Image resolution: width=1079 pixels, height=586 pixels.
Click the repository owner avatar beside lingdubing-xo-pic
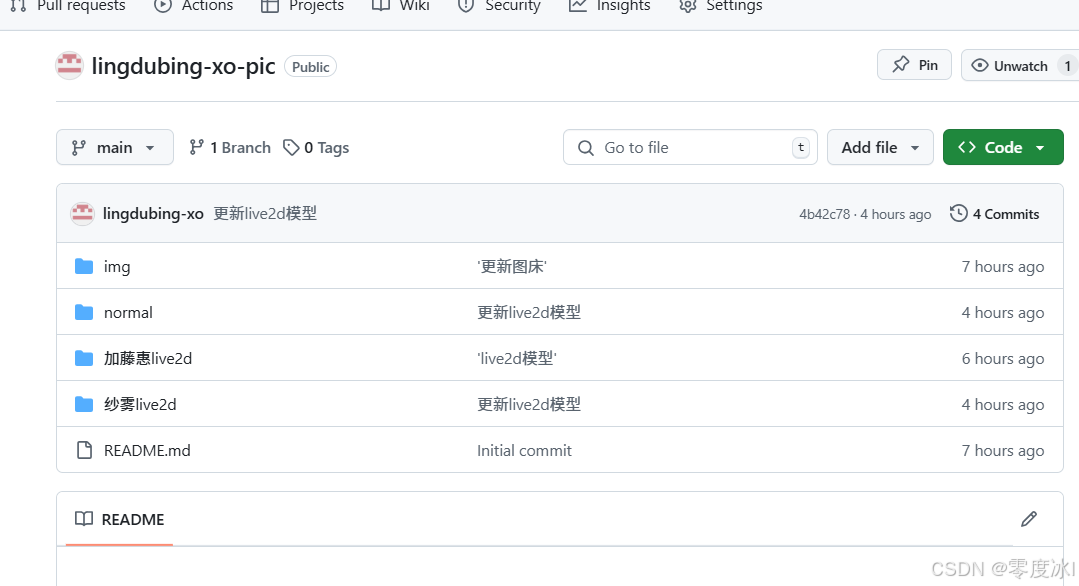70,66
